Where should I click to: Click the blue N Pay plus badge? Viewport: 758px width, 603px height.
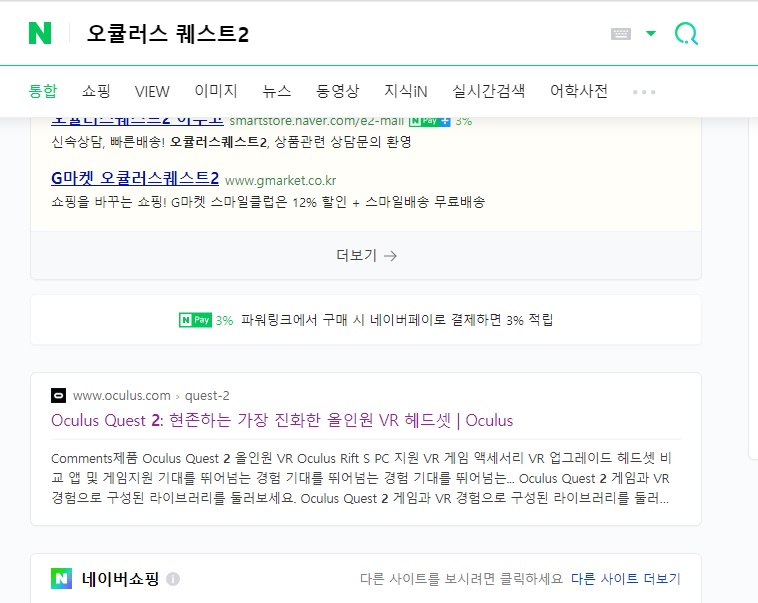tap(429, 121)
